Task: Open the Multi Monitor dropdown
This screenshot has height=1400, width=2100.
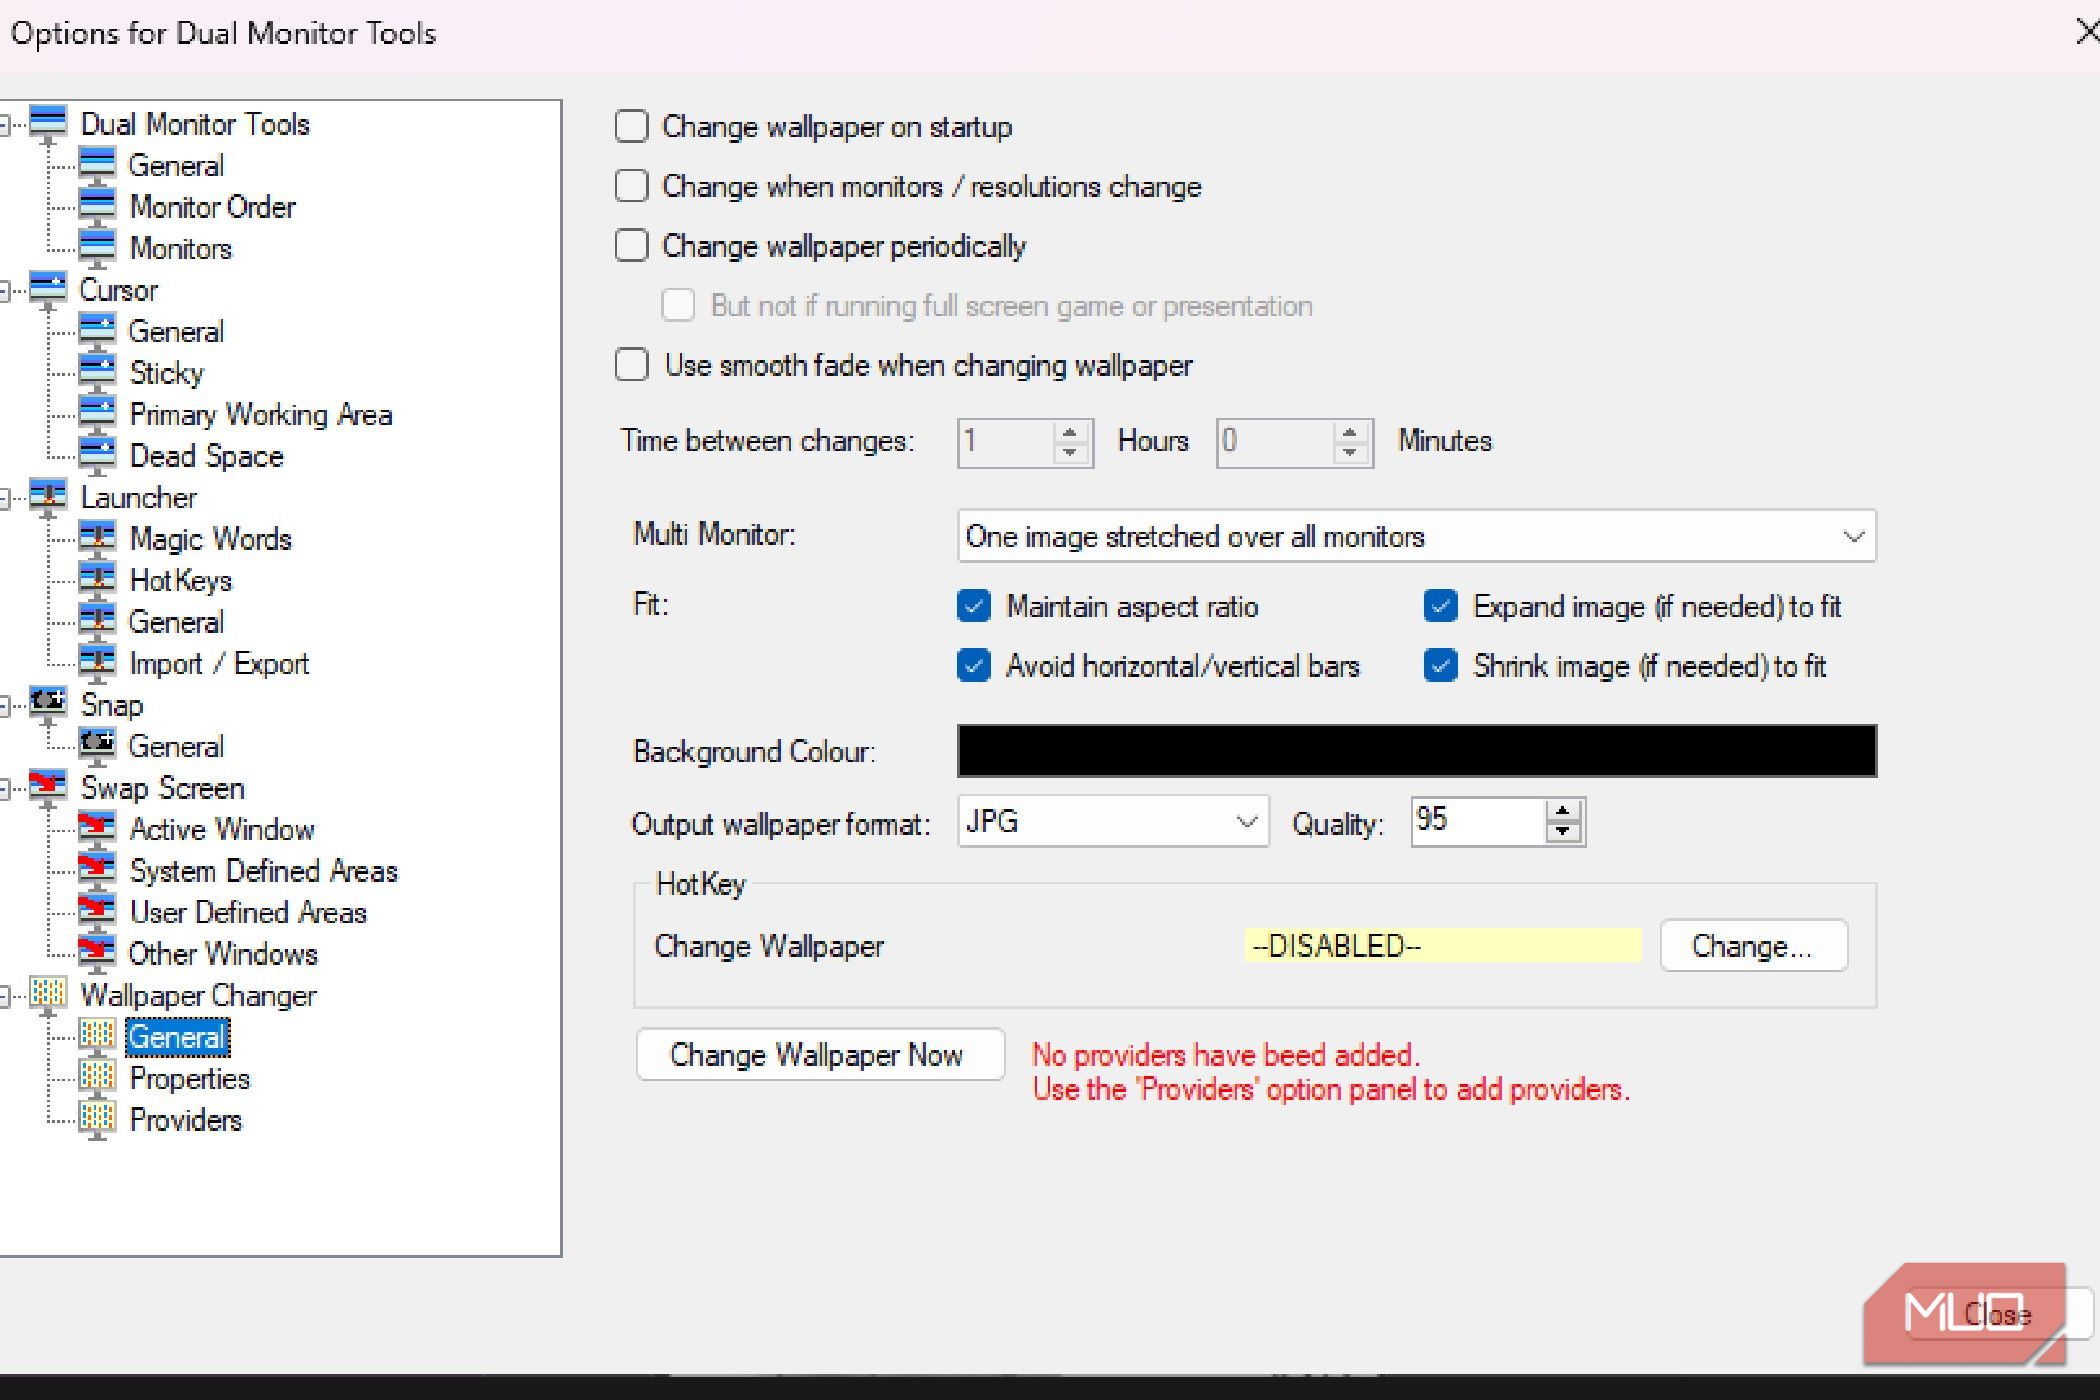Action: tap(1852, 536)
